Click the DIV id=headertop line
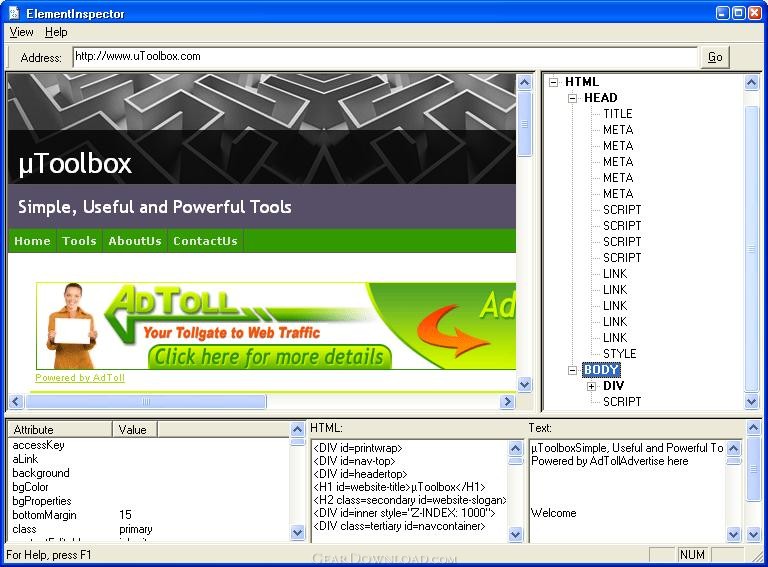768x567 pixels. coord(360,474)
